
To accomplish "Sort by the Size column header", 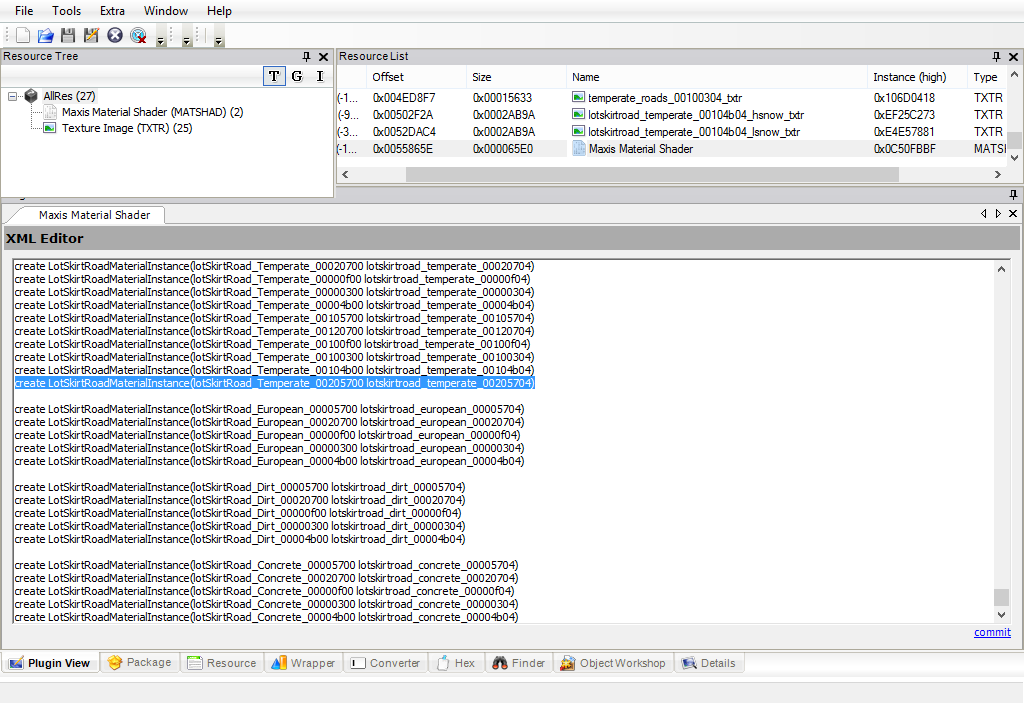I will 516,77.
